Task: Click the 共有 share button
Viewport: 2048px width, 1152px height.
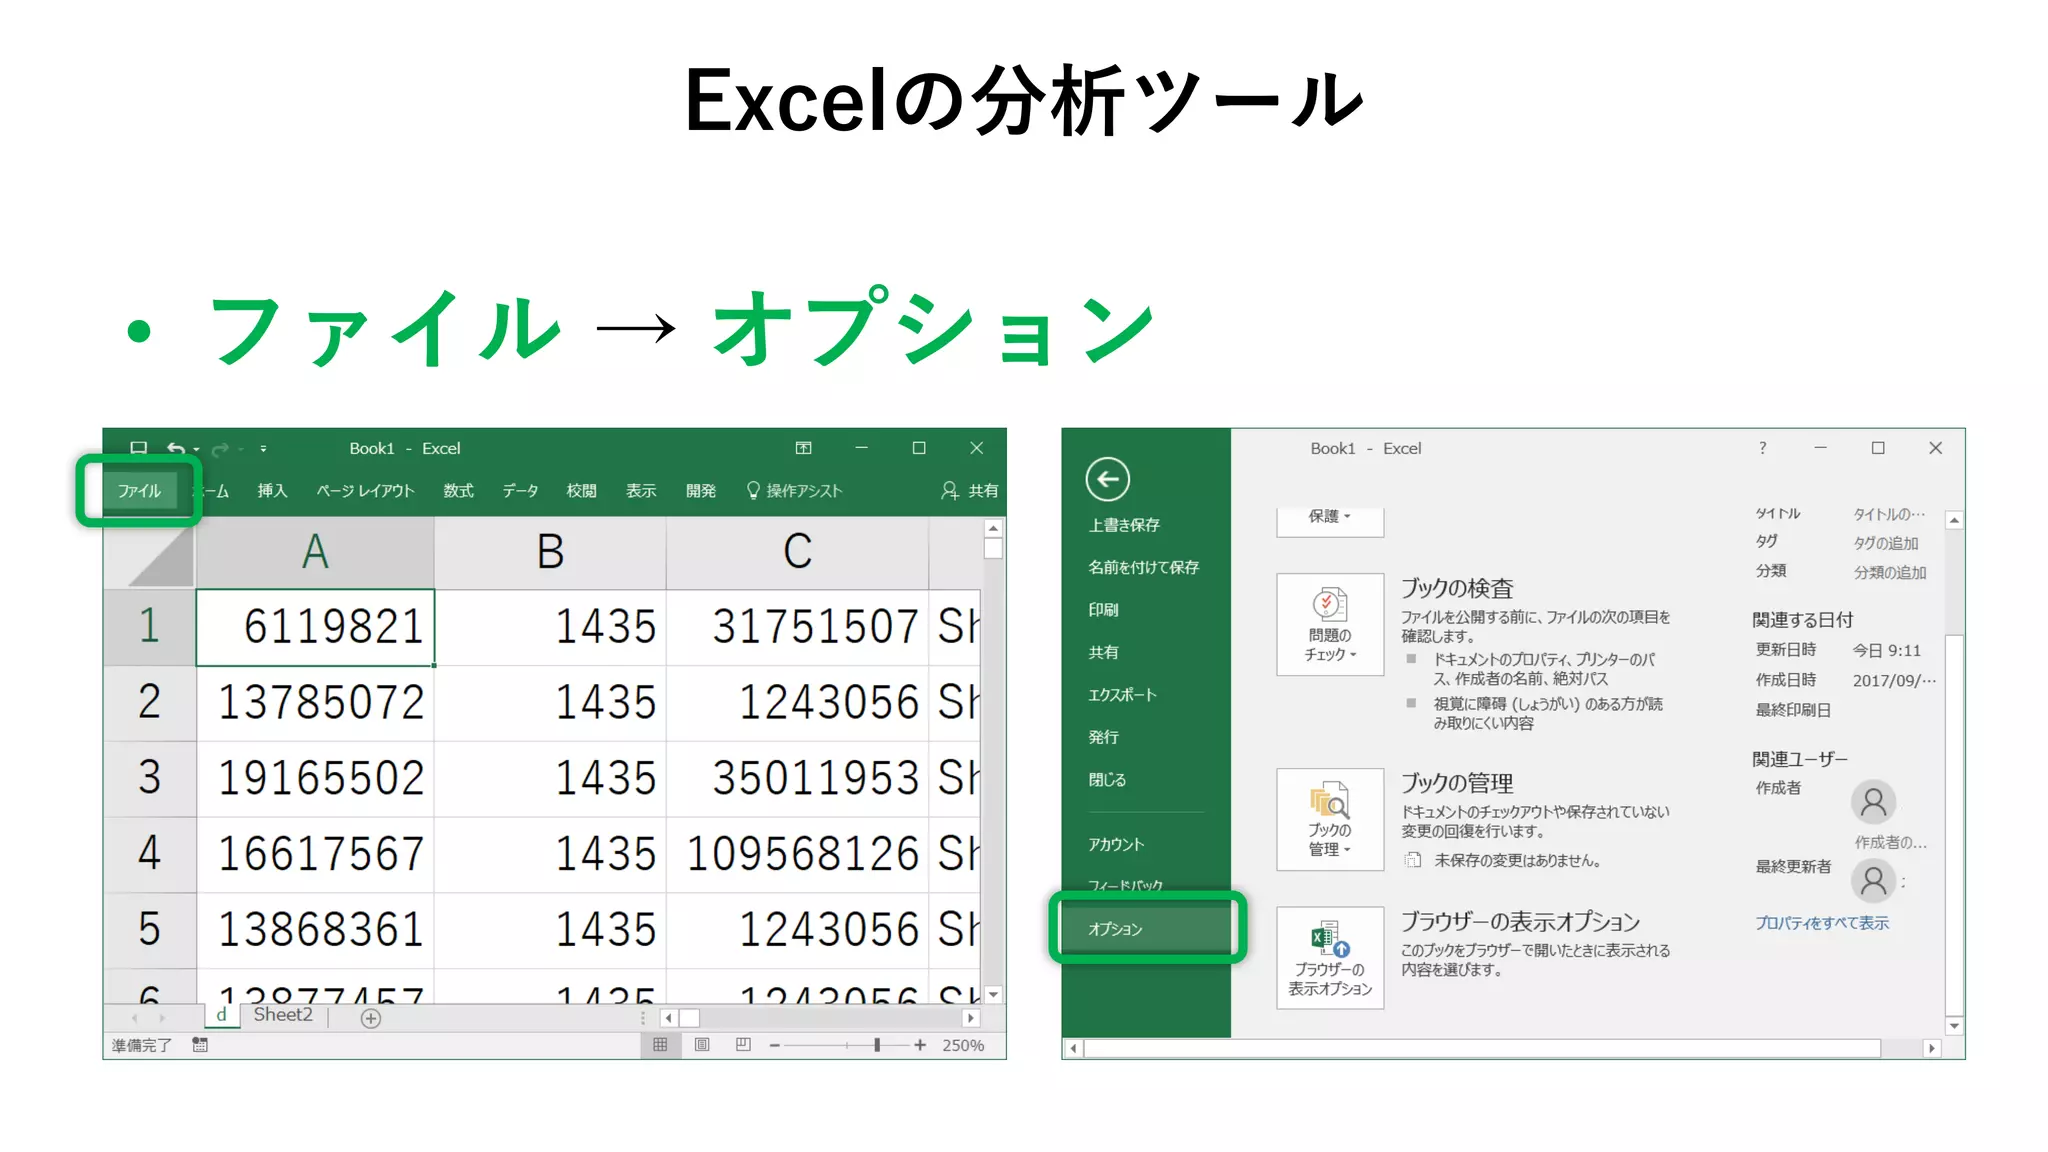Action: [970, 490]
